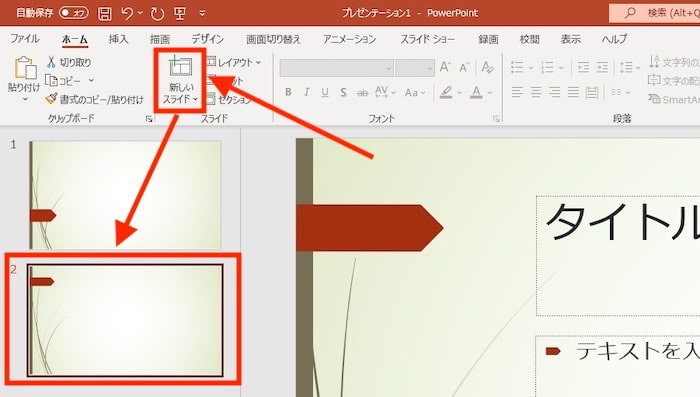Clear all formatting icon
Image resolution: width=700 pixels, height=397 pixels.
[x=488, y=67]
